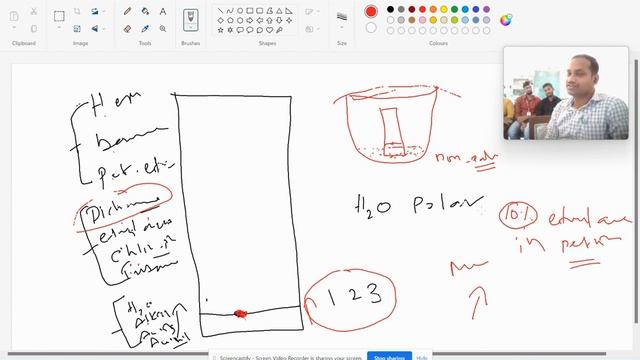This screenshot has width=640, height=360.
Task: Click the Stop sharing button
Action: 389,357
